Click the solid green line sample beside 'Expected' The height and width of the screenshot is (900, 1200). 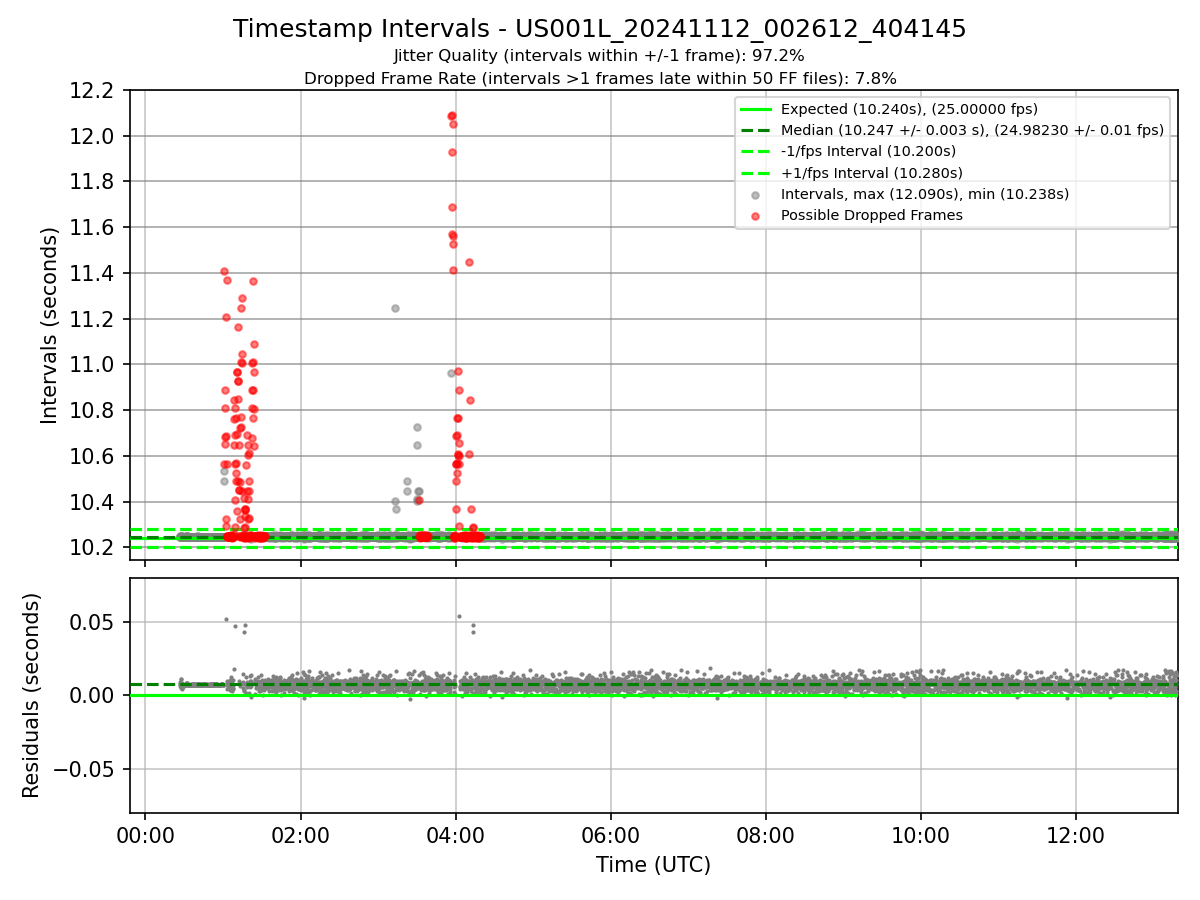(x=756, y=110)
